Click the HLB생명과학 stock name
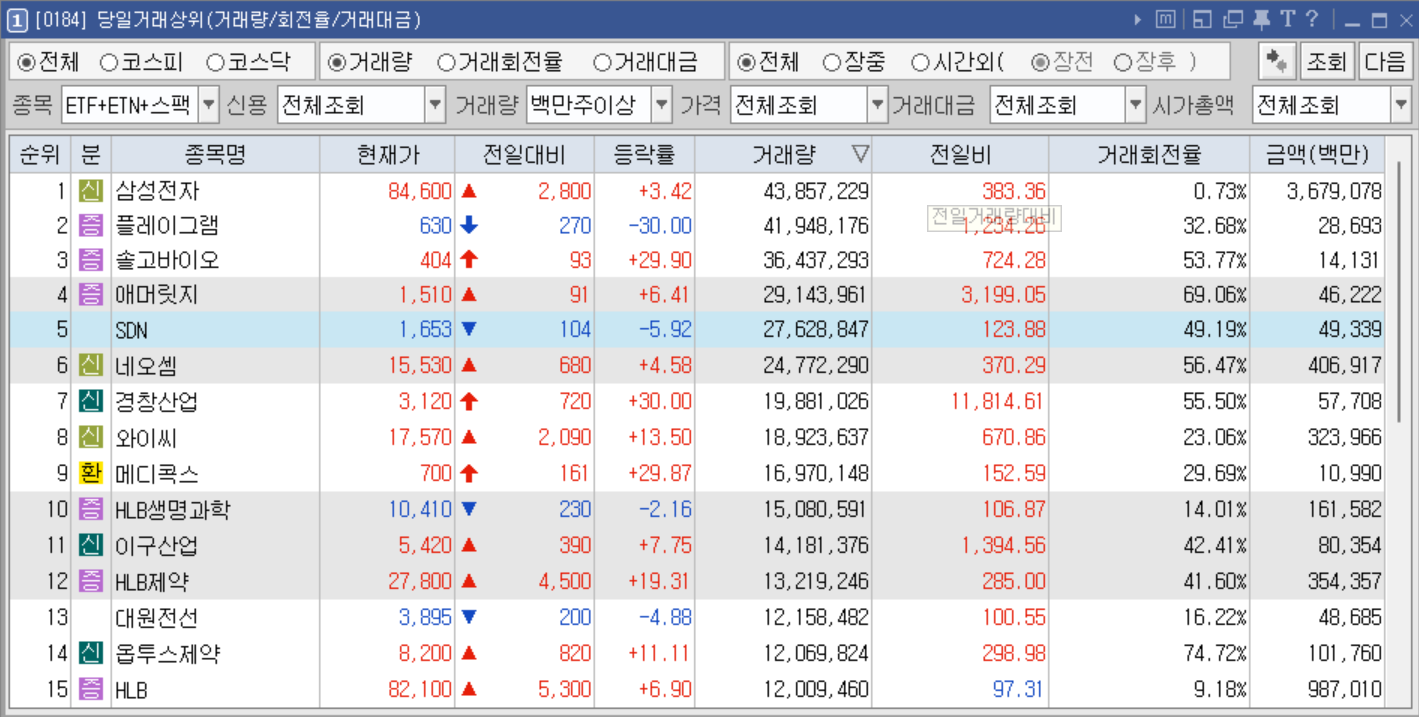Screen dimensions: 1419x717 tap(173, 509)
